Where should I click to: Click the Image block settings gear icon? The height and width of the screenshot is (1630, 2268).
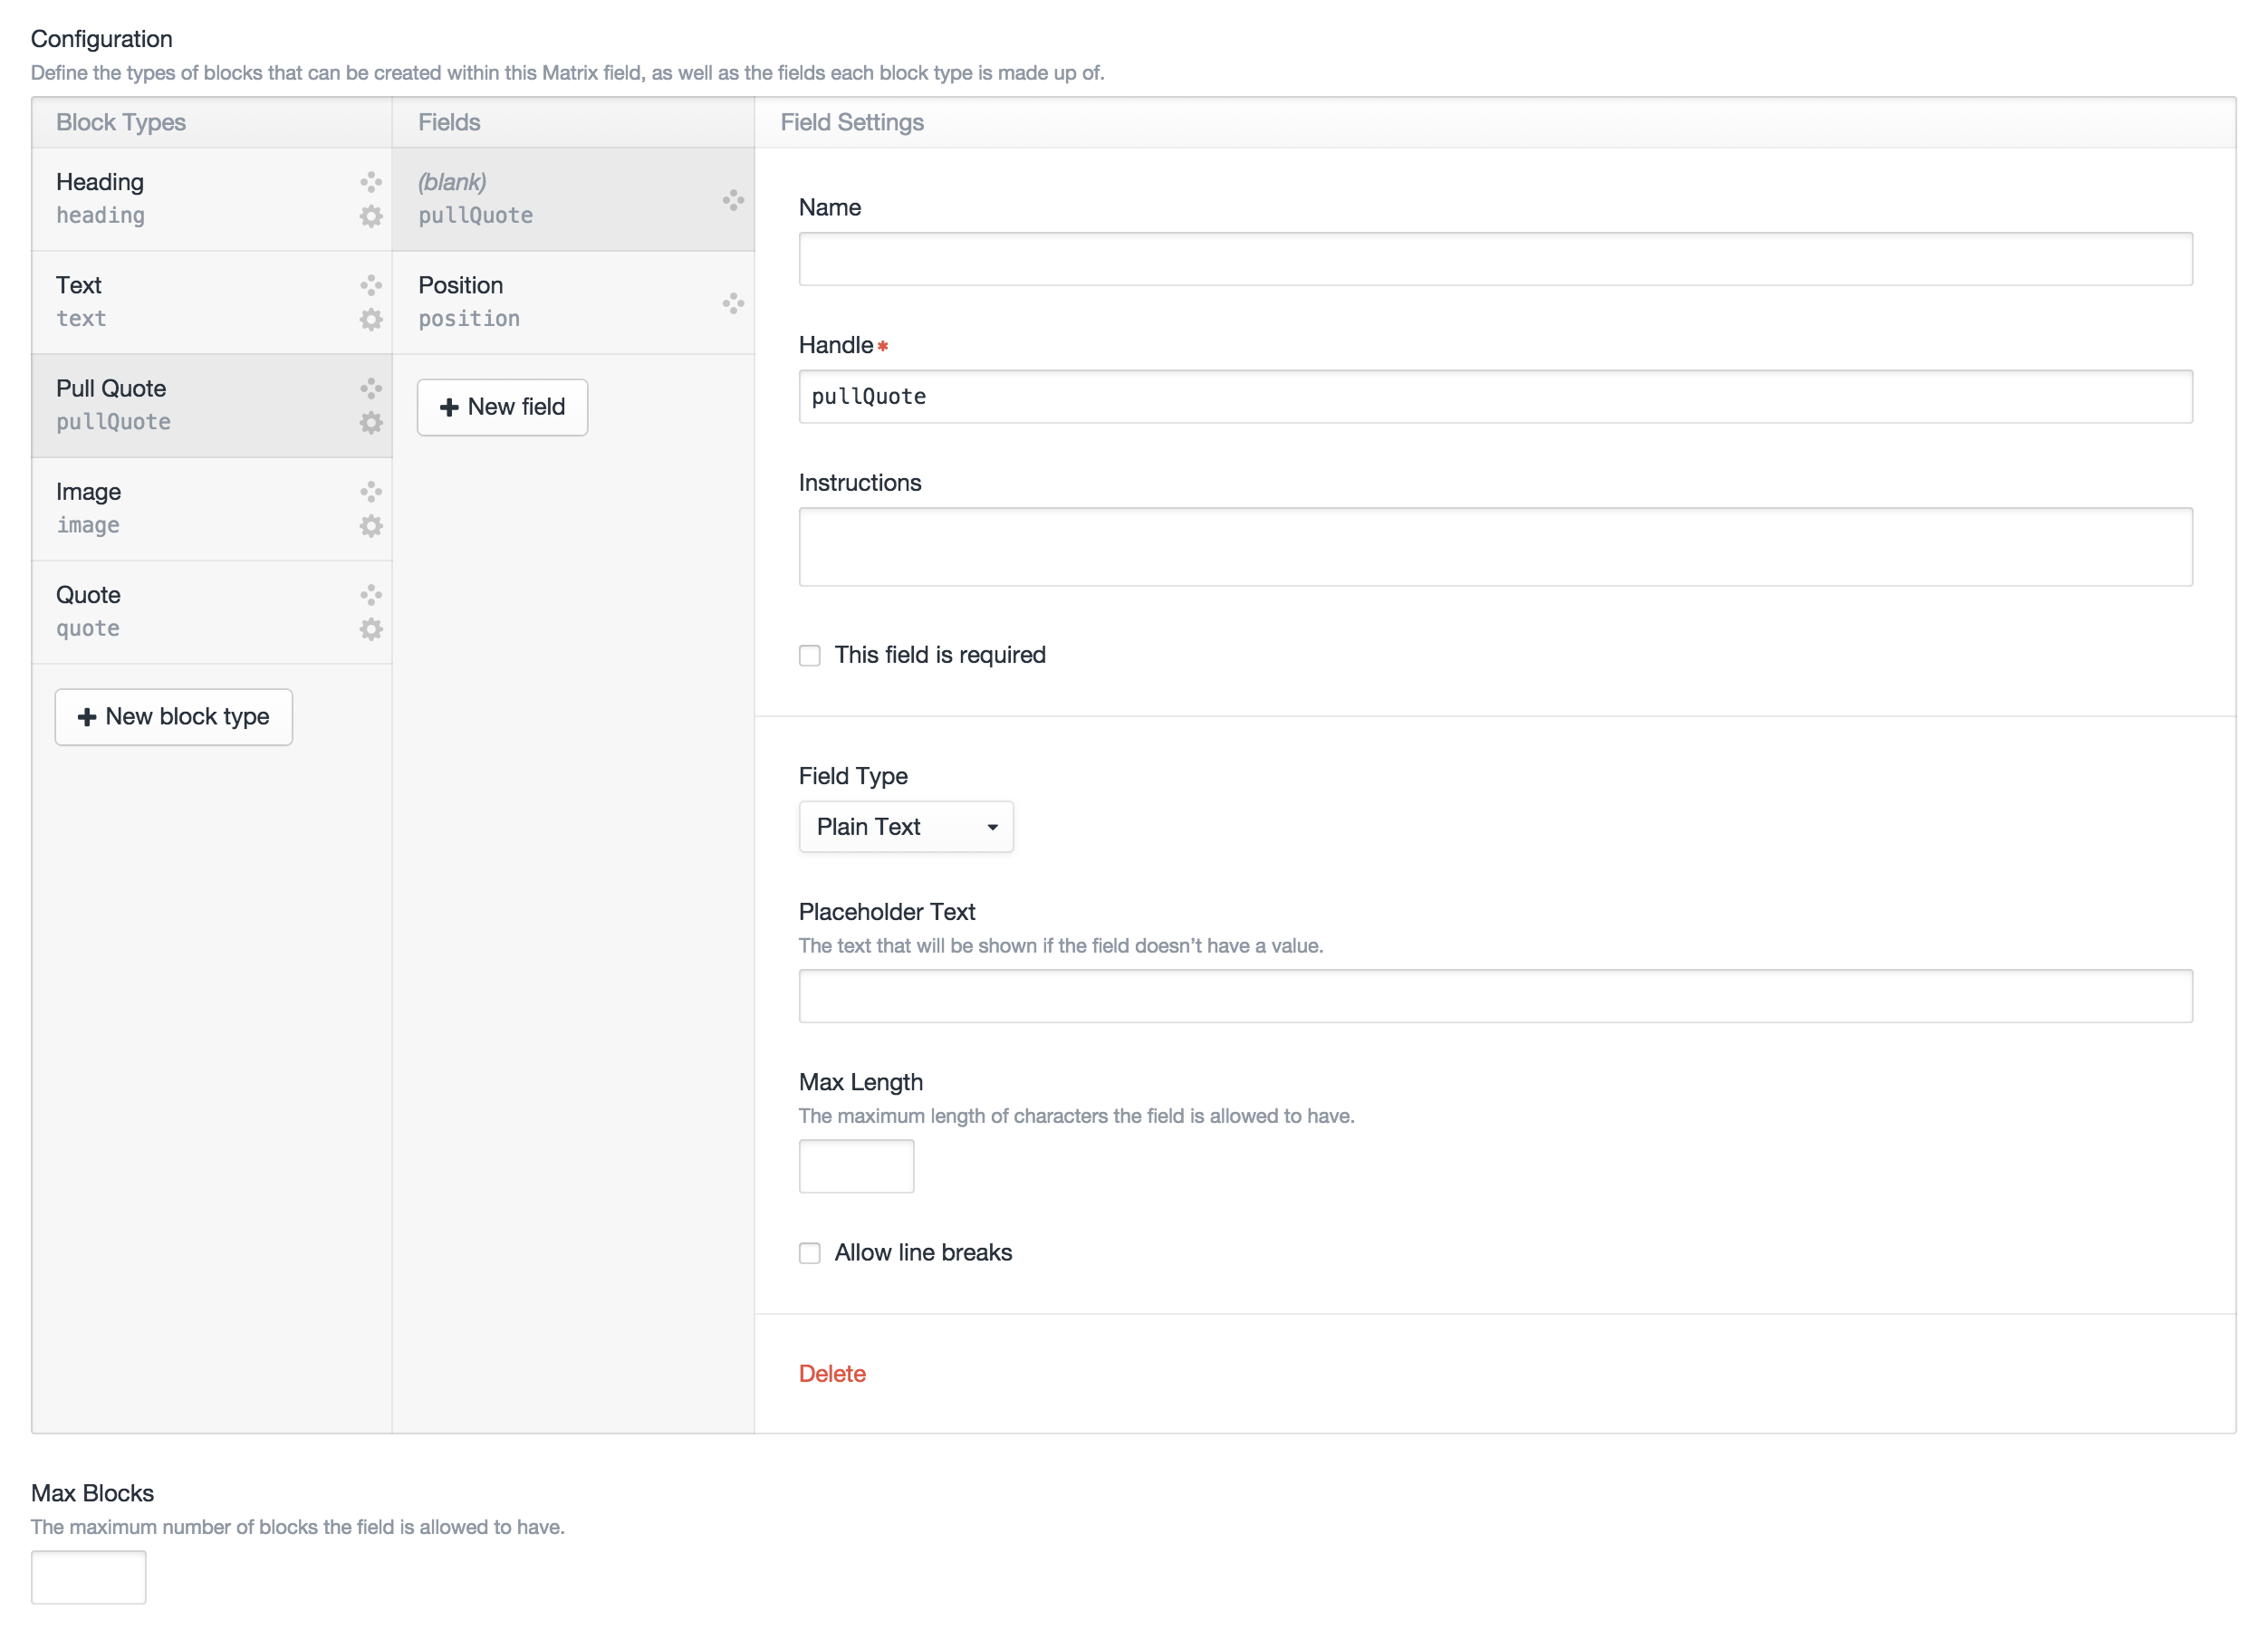pos(371,526)
